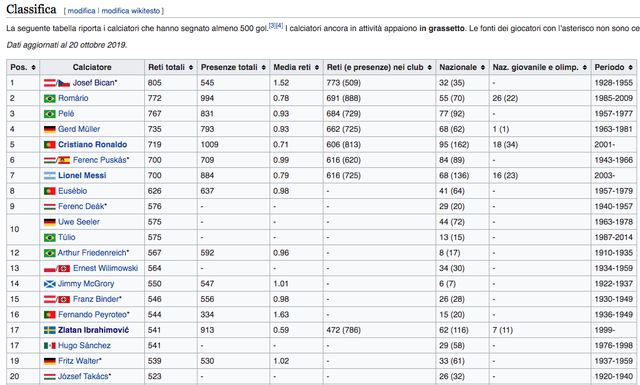This screenshot has width=640, height=385.
Task: Click the Brazil flag next to Pelé
Action: (x=49, y=114)
